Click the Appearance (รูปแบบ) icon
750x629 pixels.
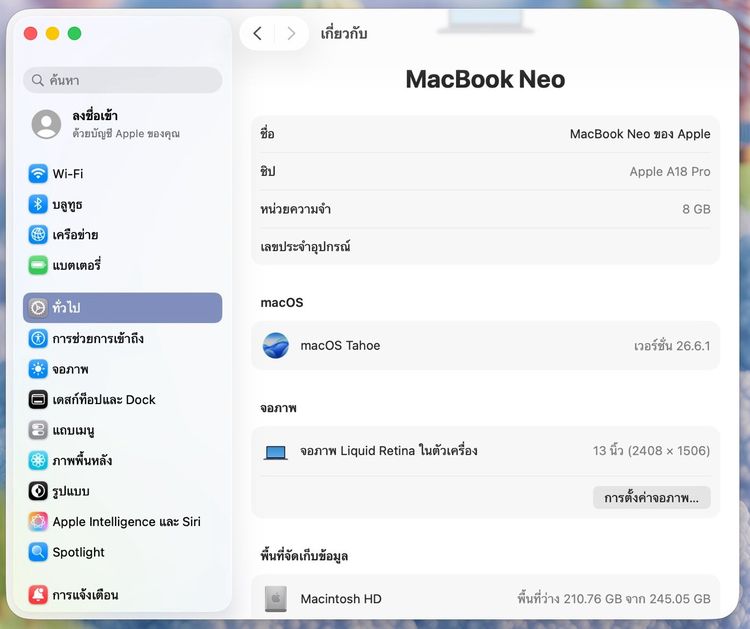pos(38,491)
